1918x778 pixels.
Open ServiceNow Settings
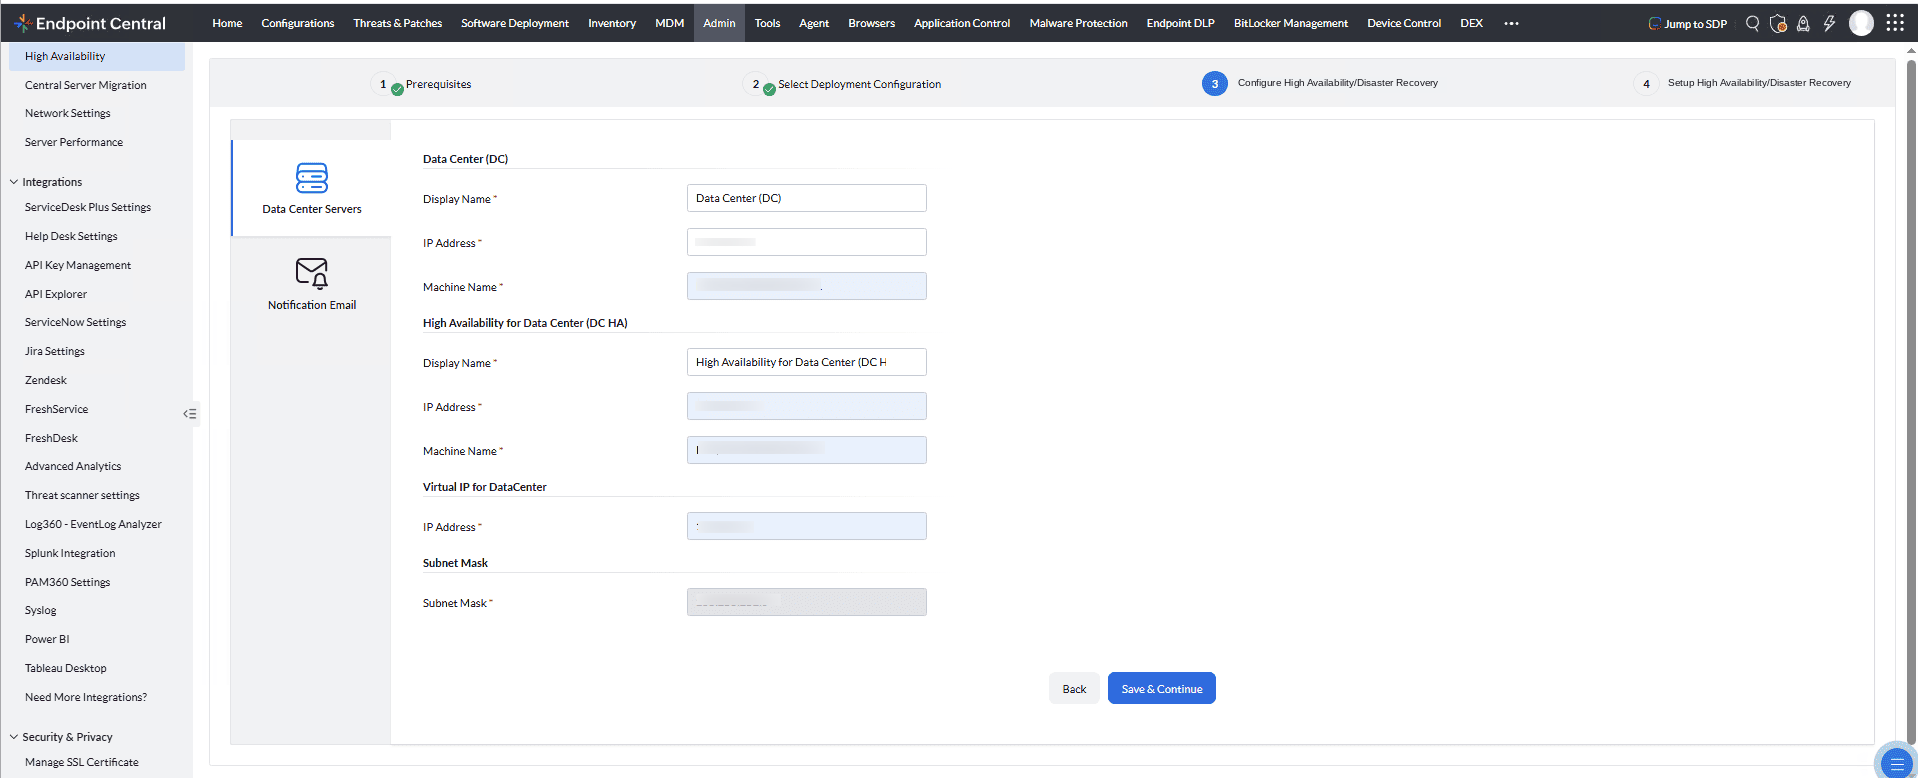tap(76, 322)
